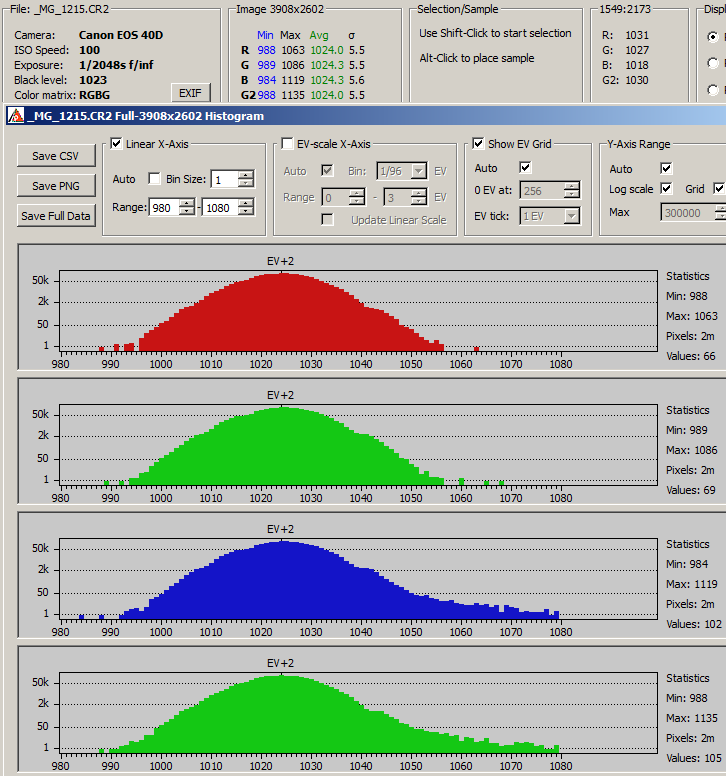
Task: Decrease the 1080 range value with down arrow
Action: point(246,212)
